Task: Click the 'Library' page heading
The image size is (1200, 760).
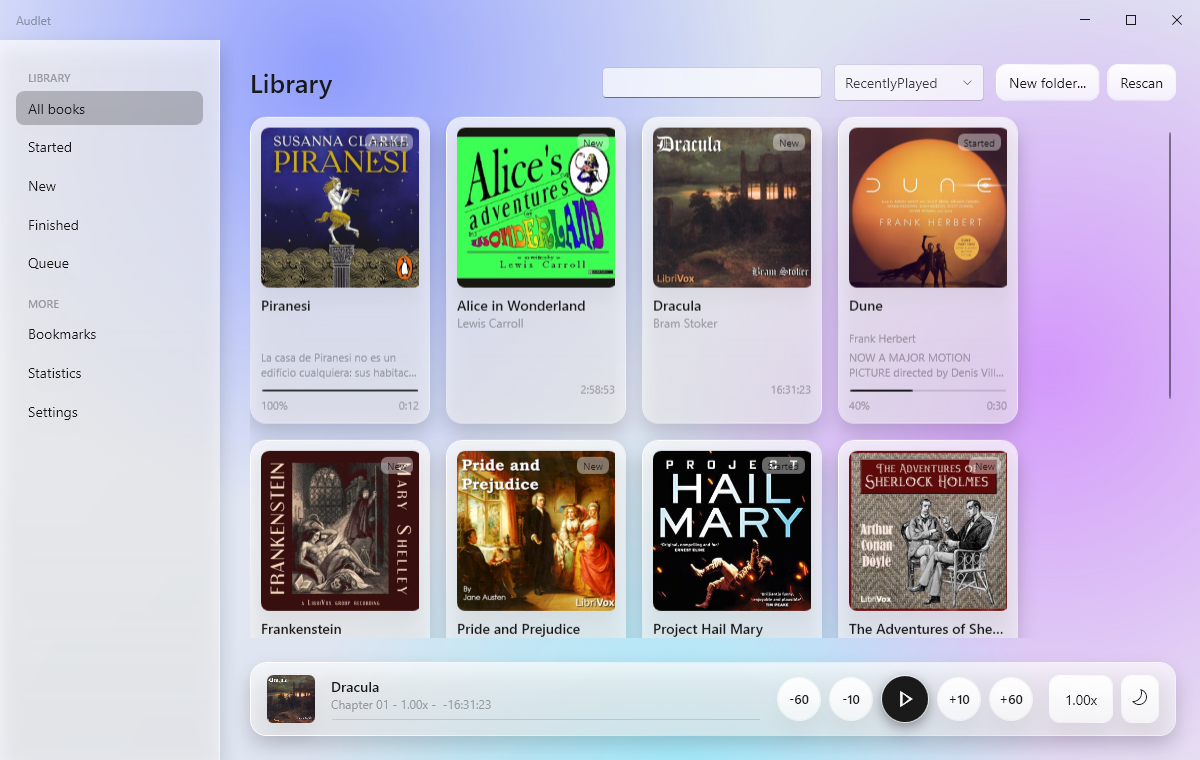Action: [x=291, y=84]
